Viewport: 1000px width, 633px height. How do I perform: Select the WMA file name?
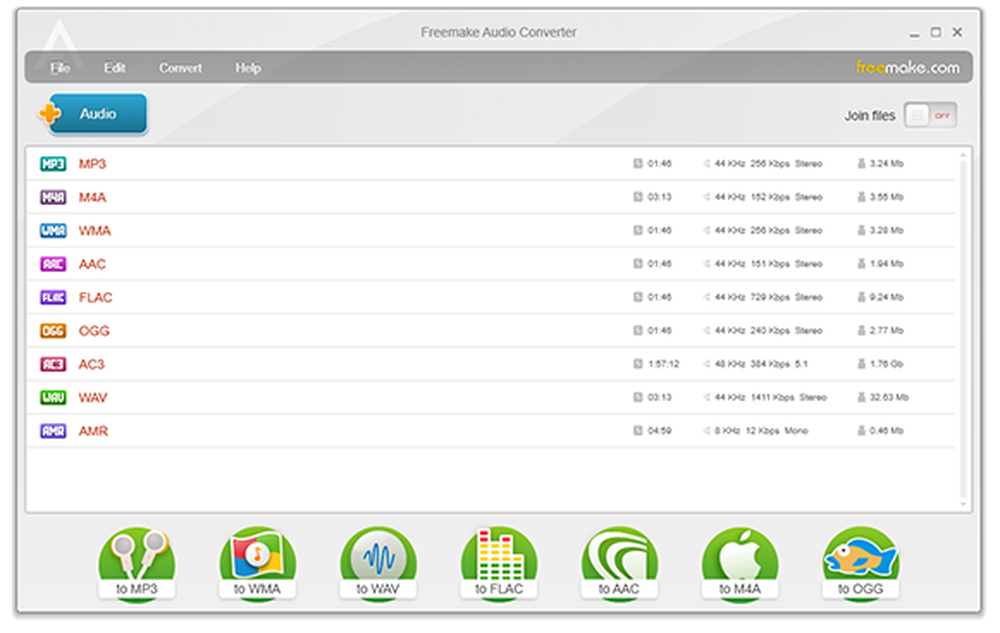[94, 230]
